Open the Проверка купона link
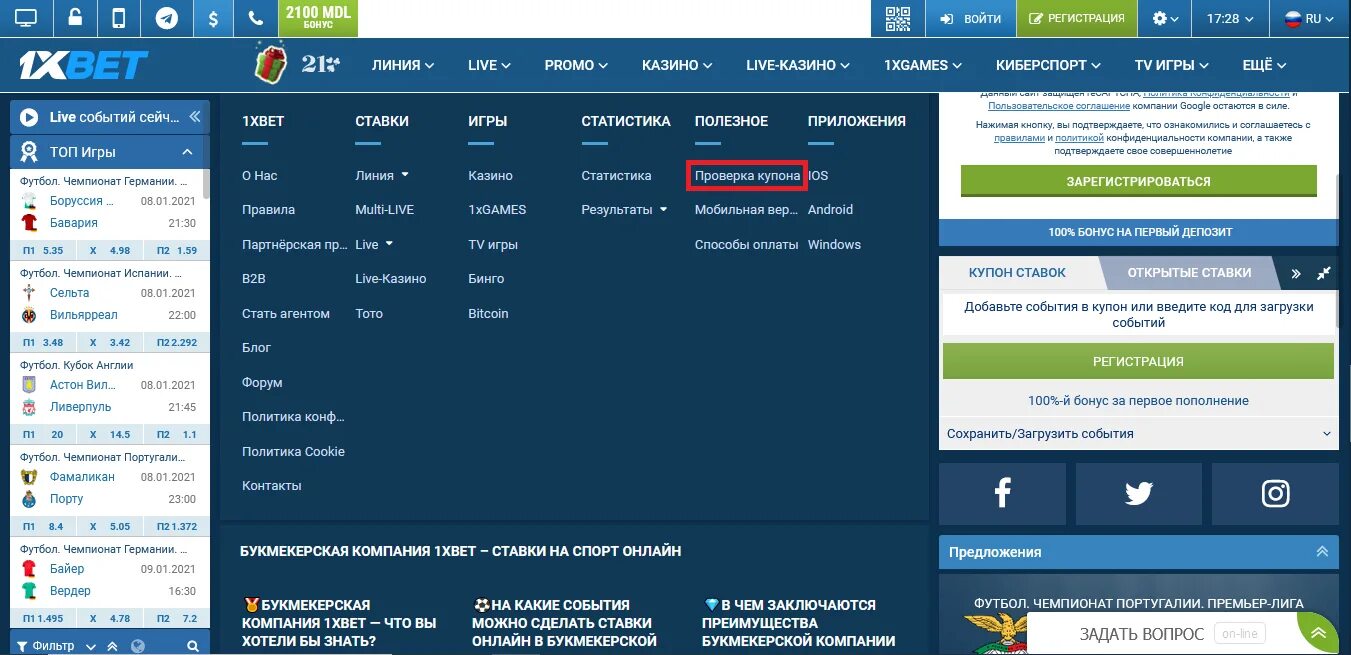The image size is (1351, 655). (747, 175)
